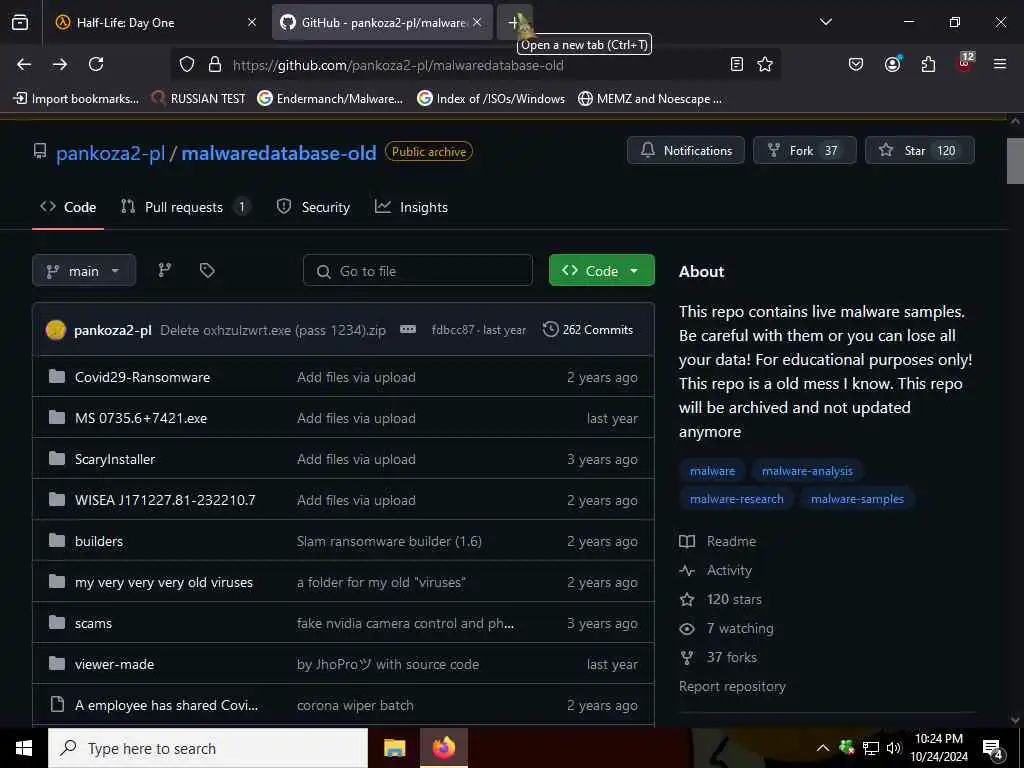
Task: Open the Covid29-Ransomware folder
Action: (x=142, y=377)
